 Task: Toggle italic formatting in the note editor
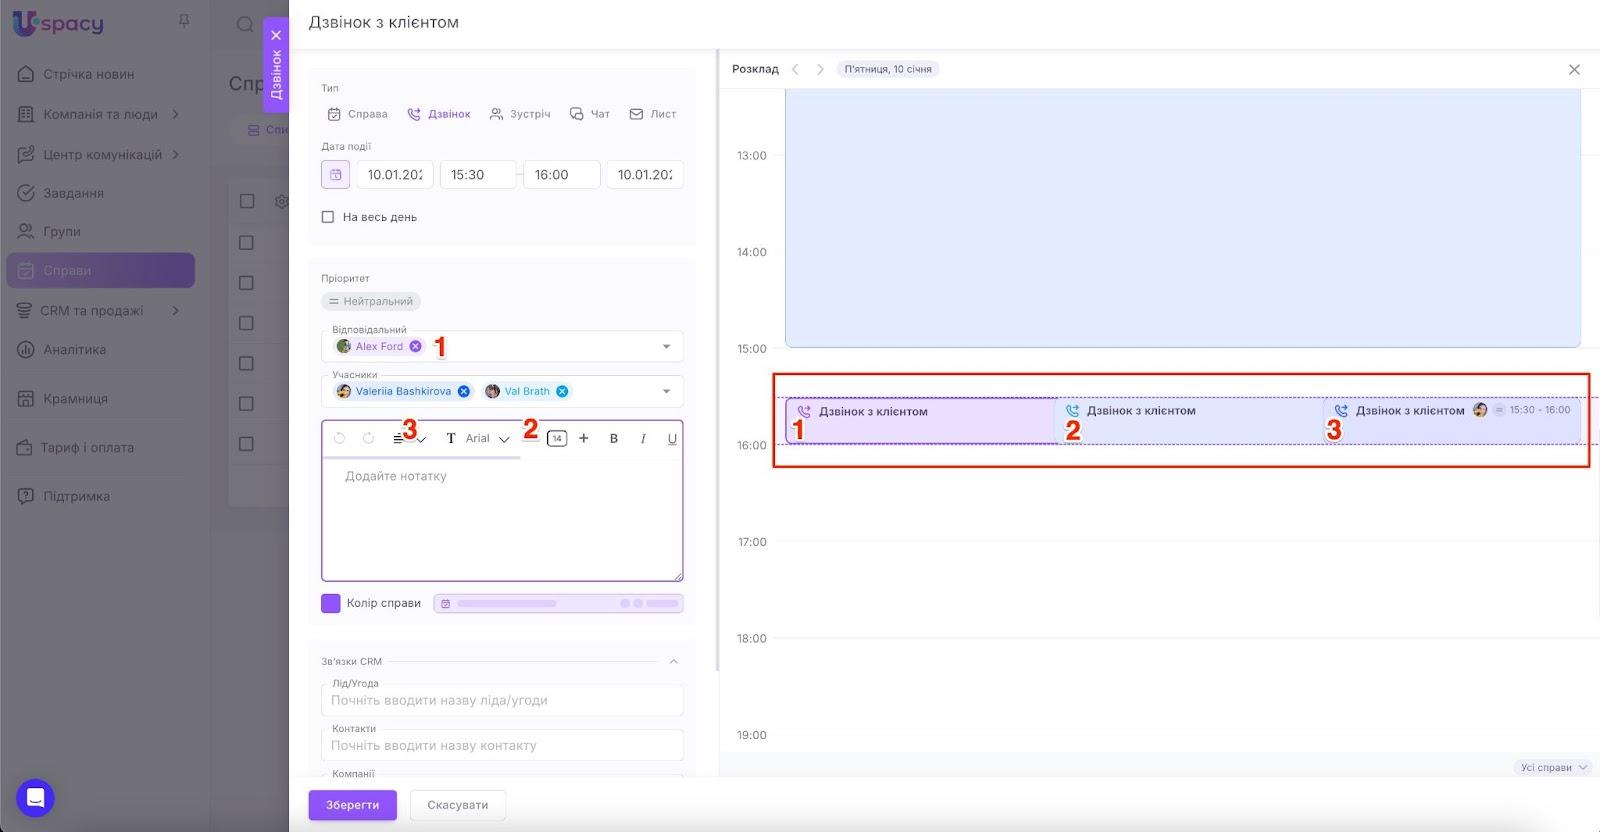(643, 438)
